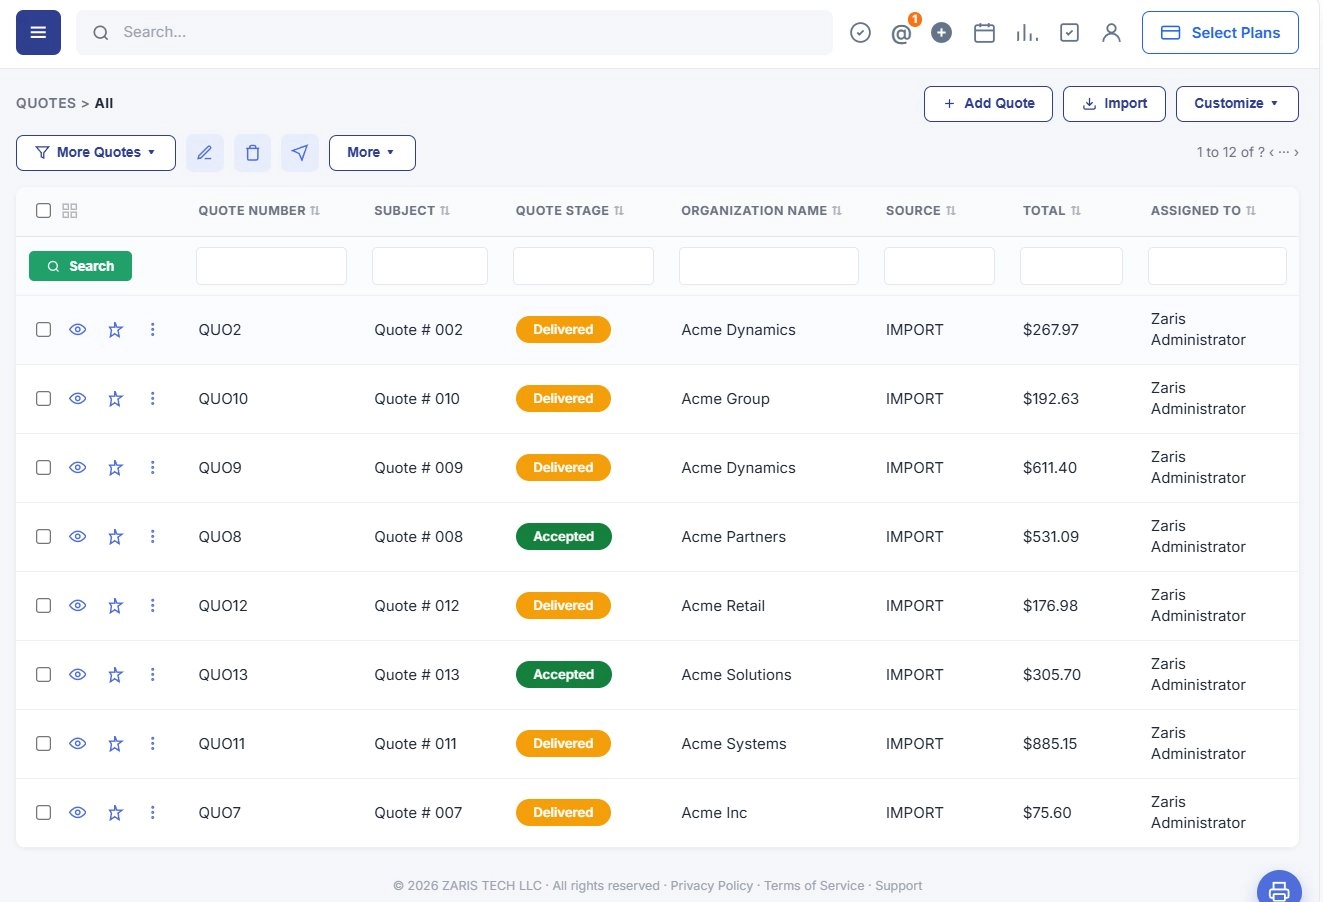Focus the Quote Number filter field
The image size is (1323, 902).
click(271, 266)
